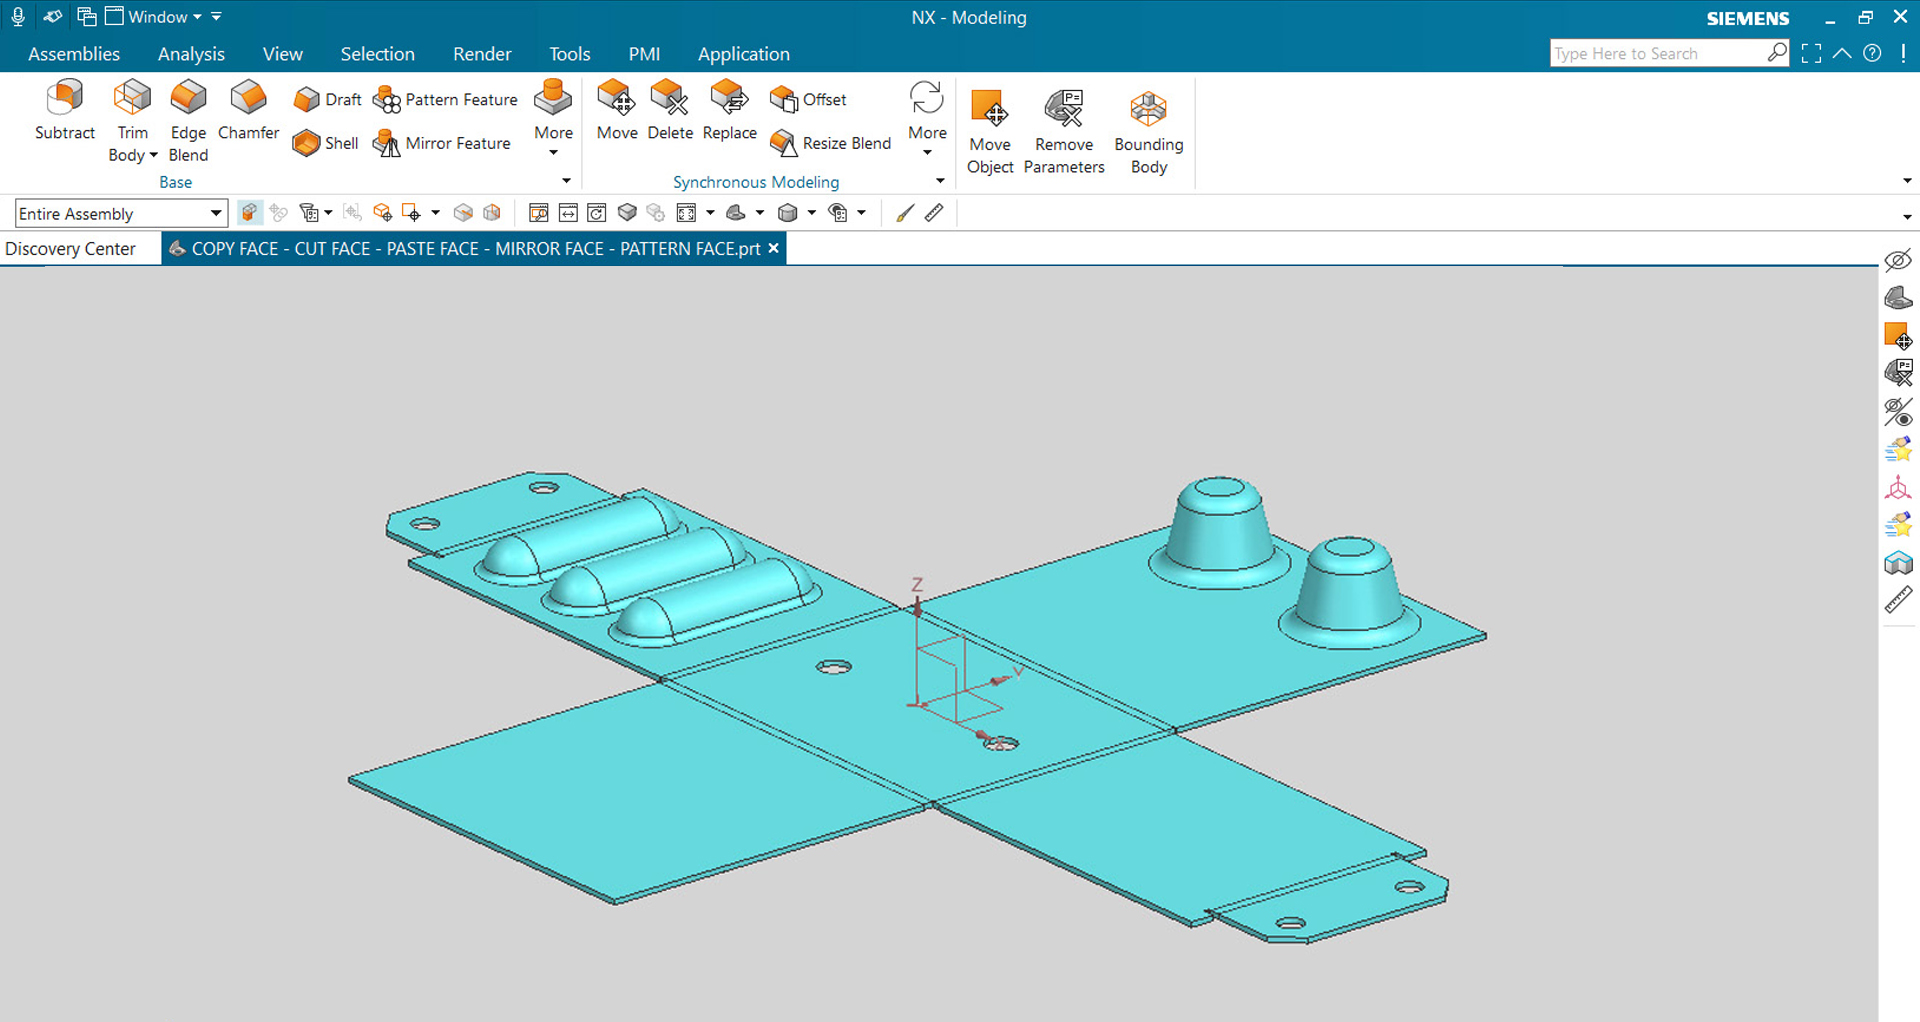Select the Chamfer tool
Viewport: 1920px width, 1022px height.
point(248,114)
